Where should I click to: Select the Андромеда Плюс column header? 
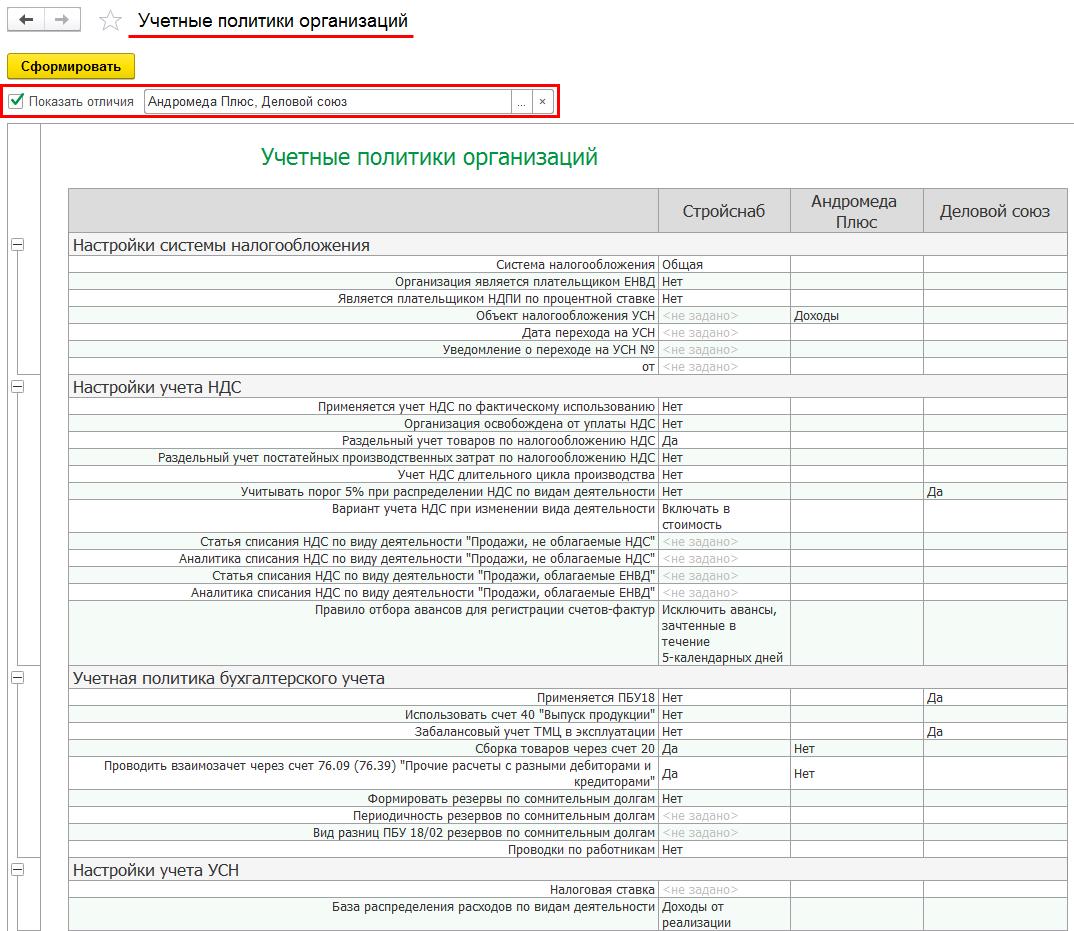[x=856, y=211]
